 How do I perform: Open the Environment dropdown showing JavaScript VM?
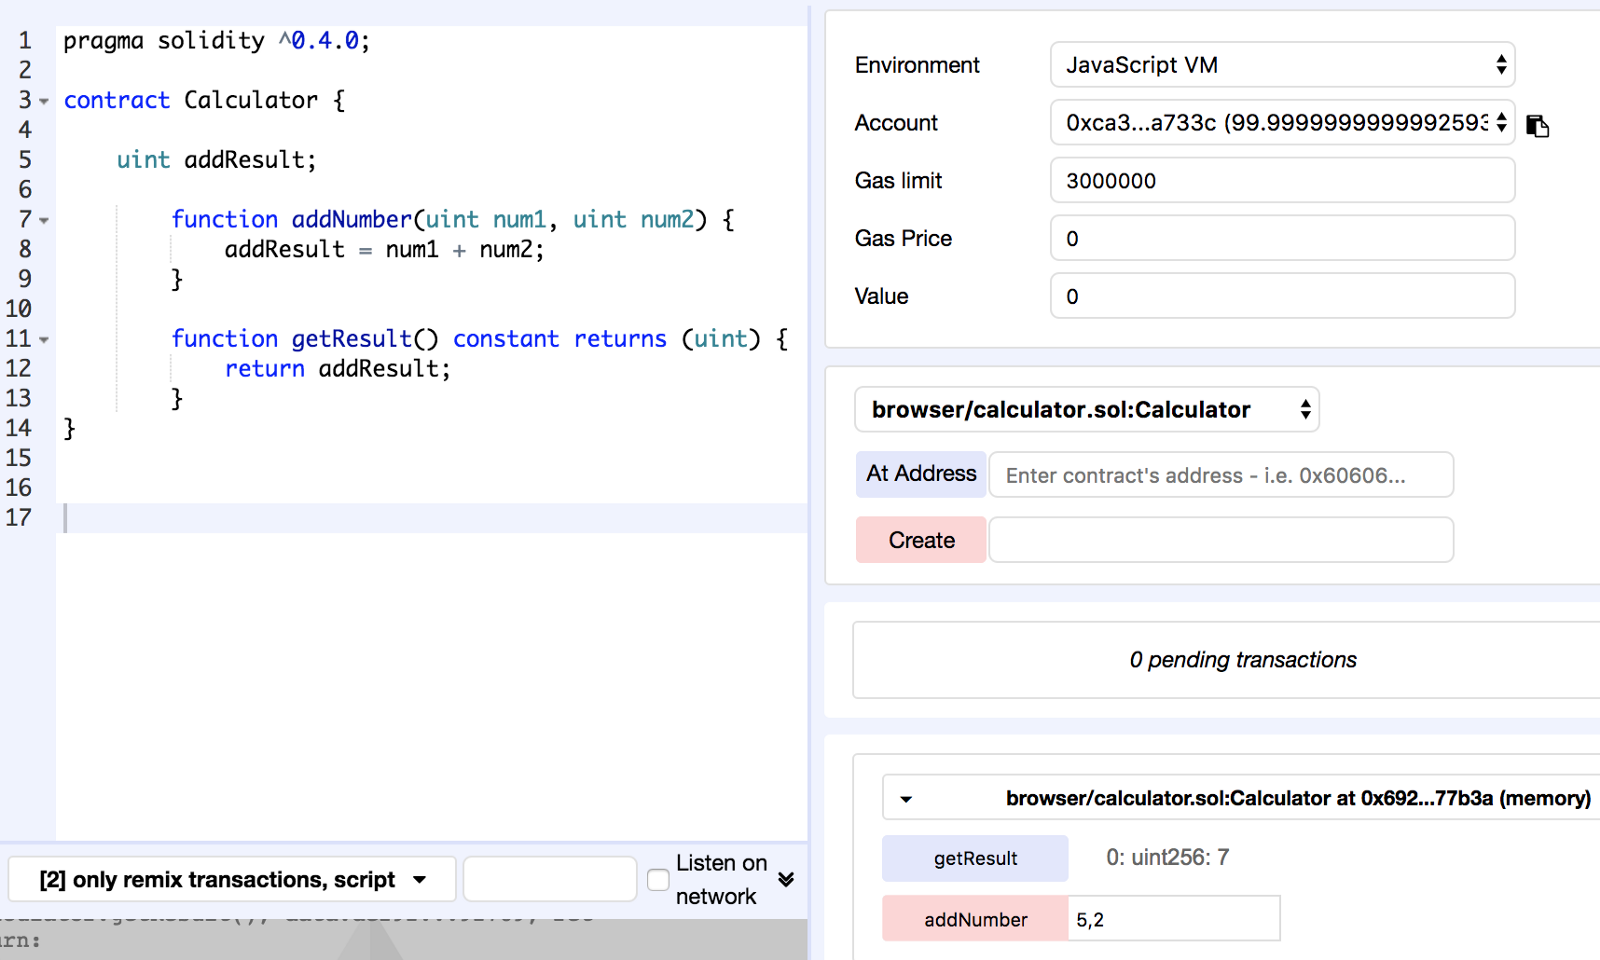(1282, 65)
